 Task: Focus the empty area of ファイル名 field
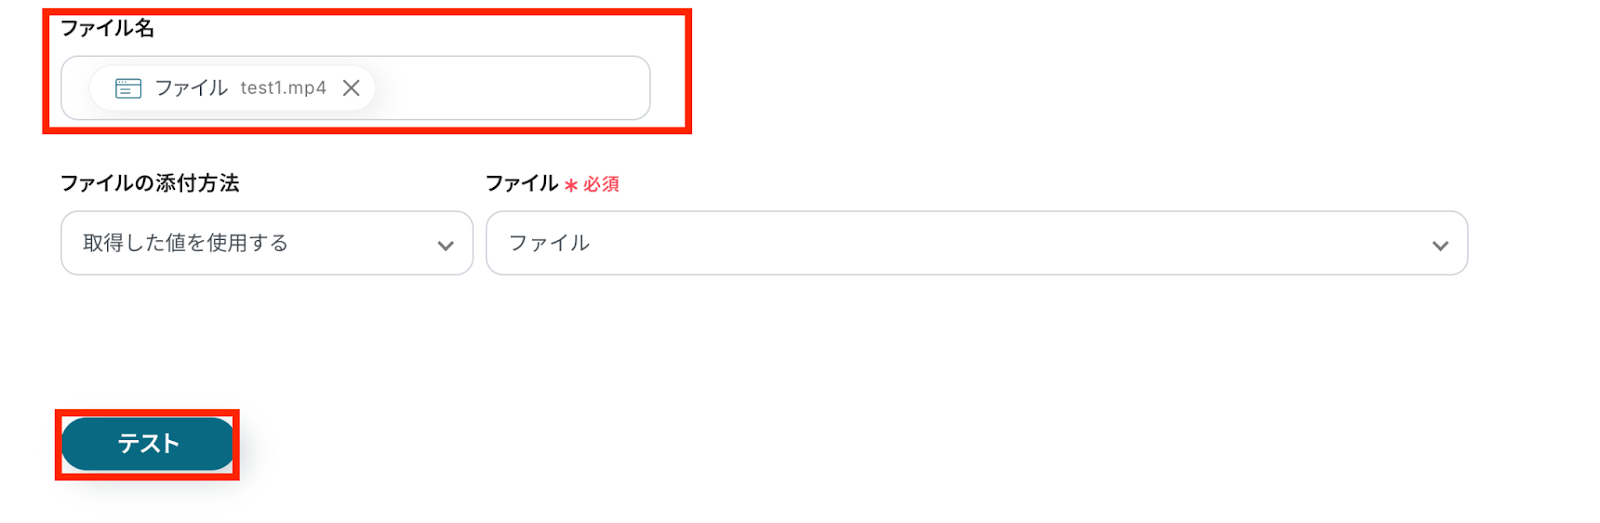click(510, 88)
